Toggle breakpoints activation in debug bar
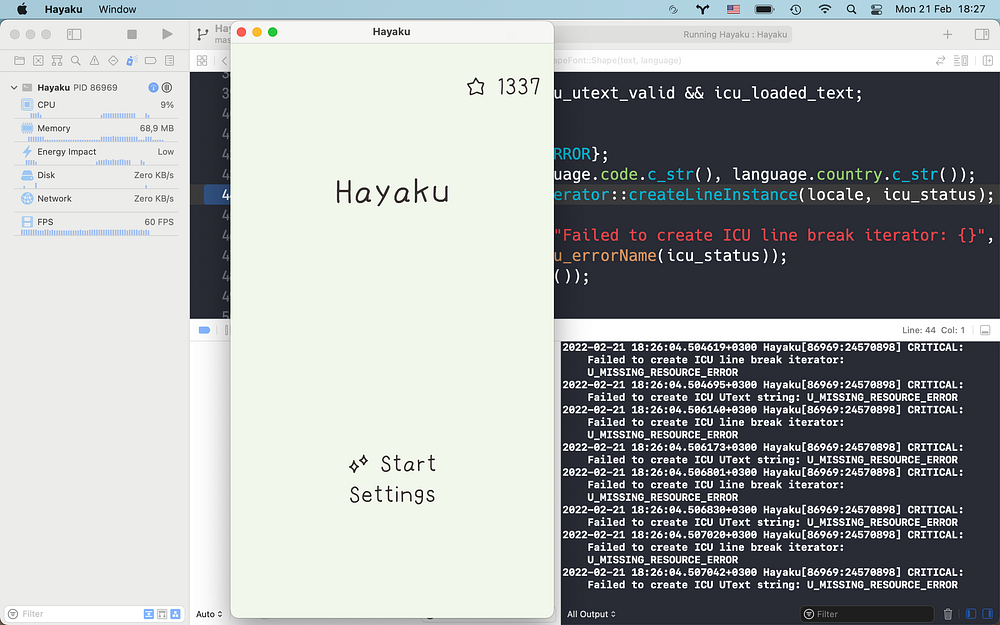This screenshot has width=1000, height=625. tap(205, 330)
